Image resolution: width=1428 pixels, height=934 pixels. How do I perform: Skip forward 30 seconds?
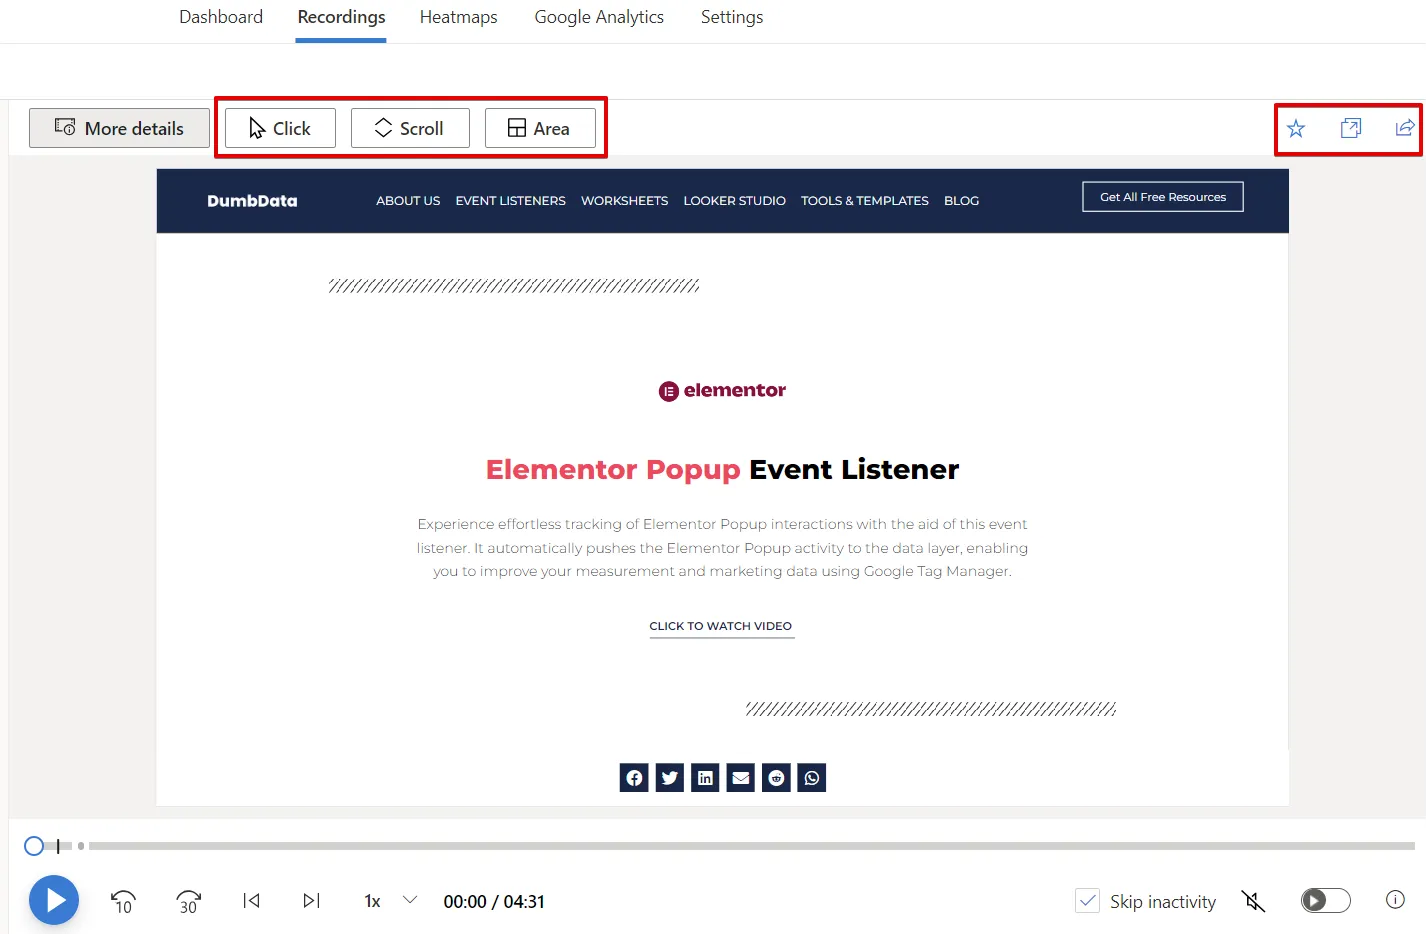pos(188,901)
